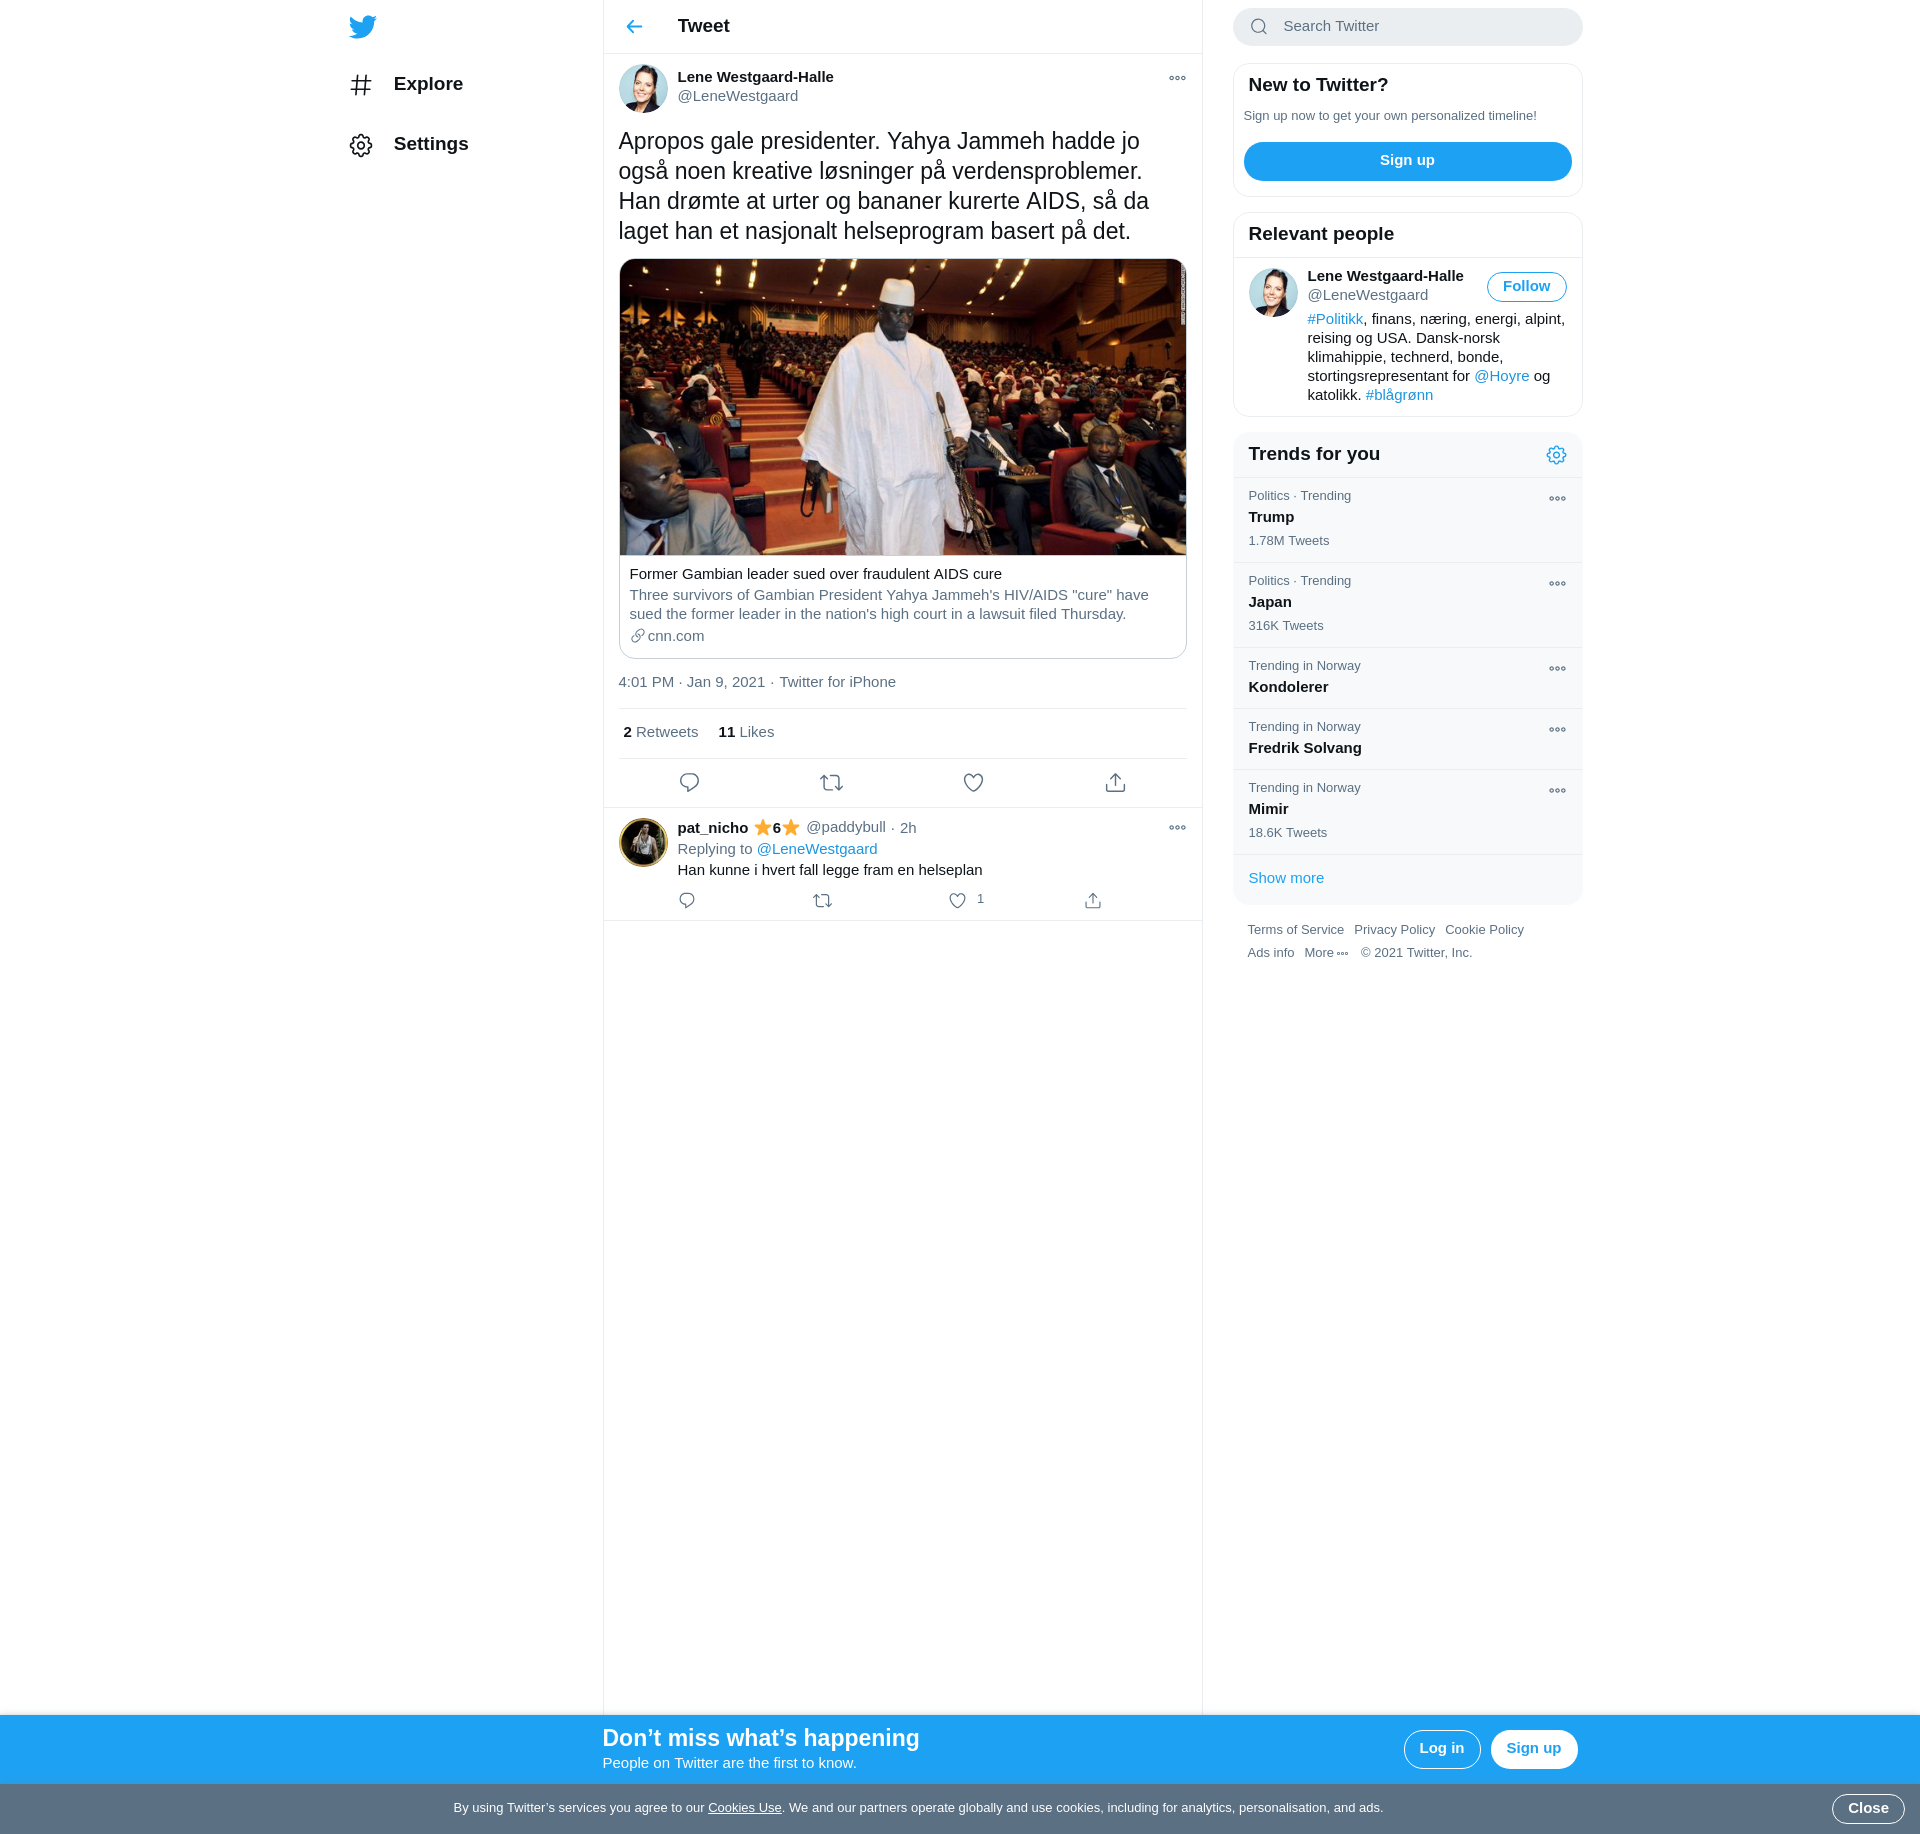
Task: Open options for the Trump trend
Action: 1557,499
